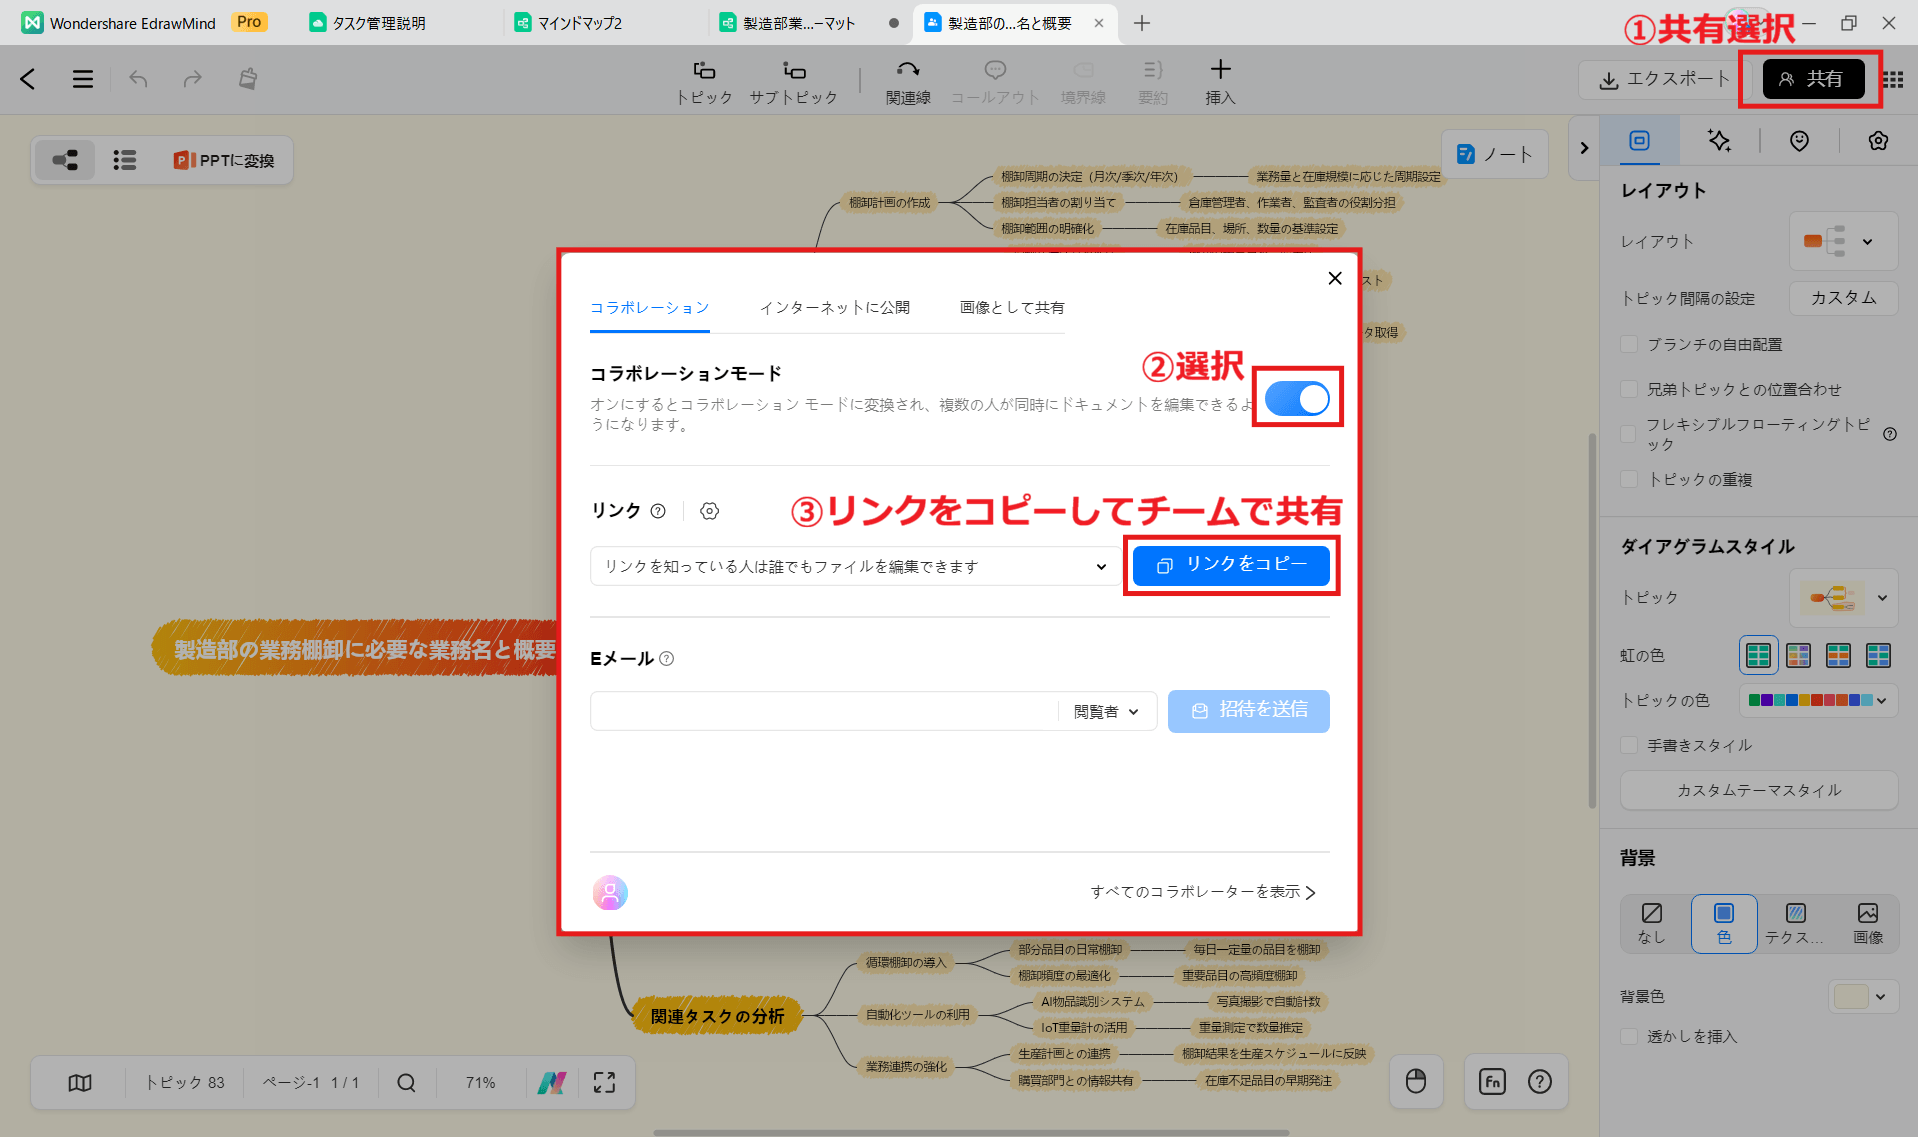1918x1137 pixels.
Task: Open トピック間隔の設定 カスタム button
Action: coord(1843,298)
